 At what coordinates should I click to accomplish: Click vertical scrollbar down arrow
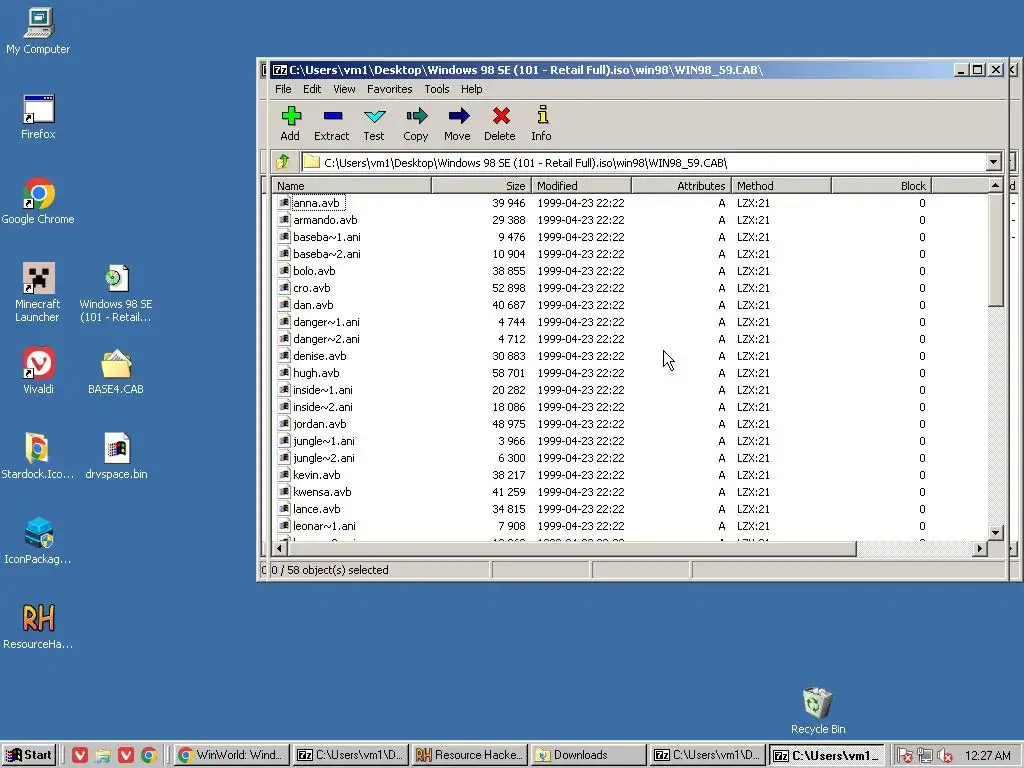[995, 532]
